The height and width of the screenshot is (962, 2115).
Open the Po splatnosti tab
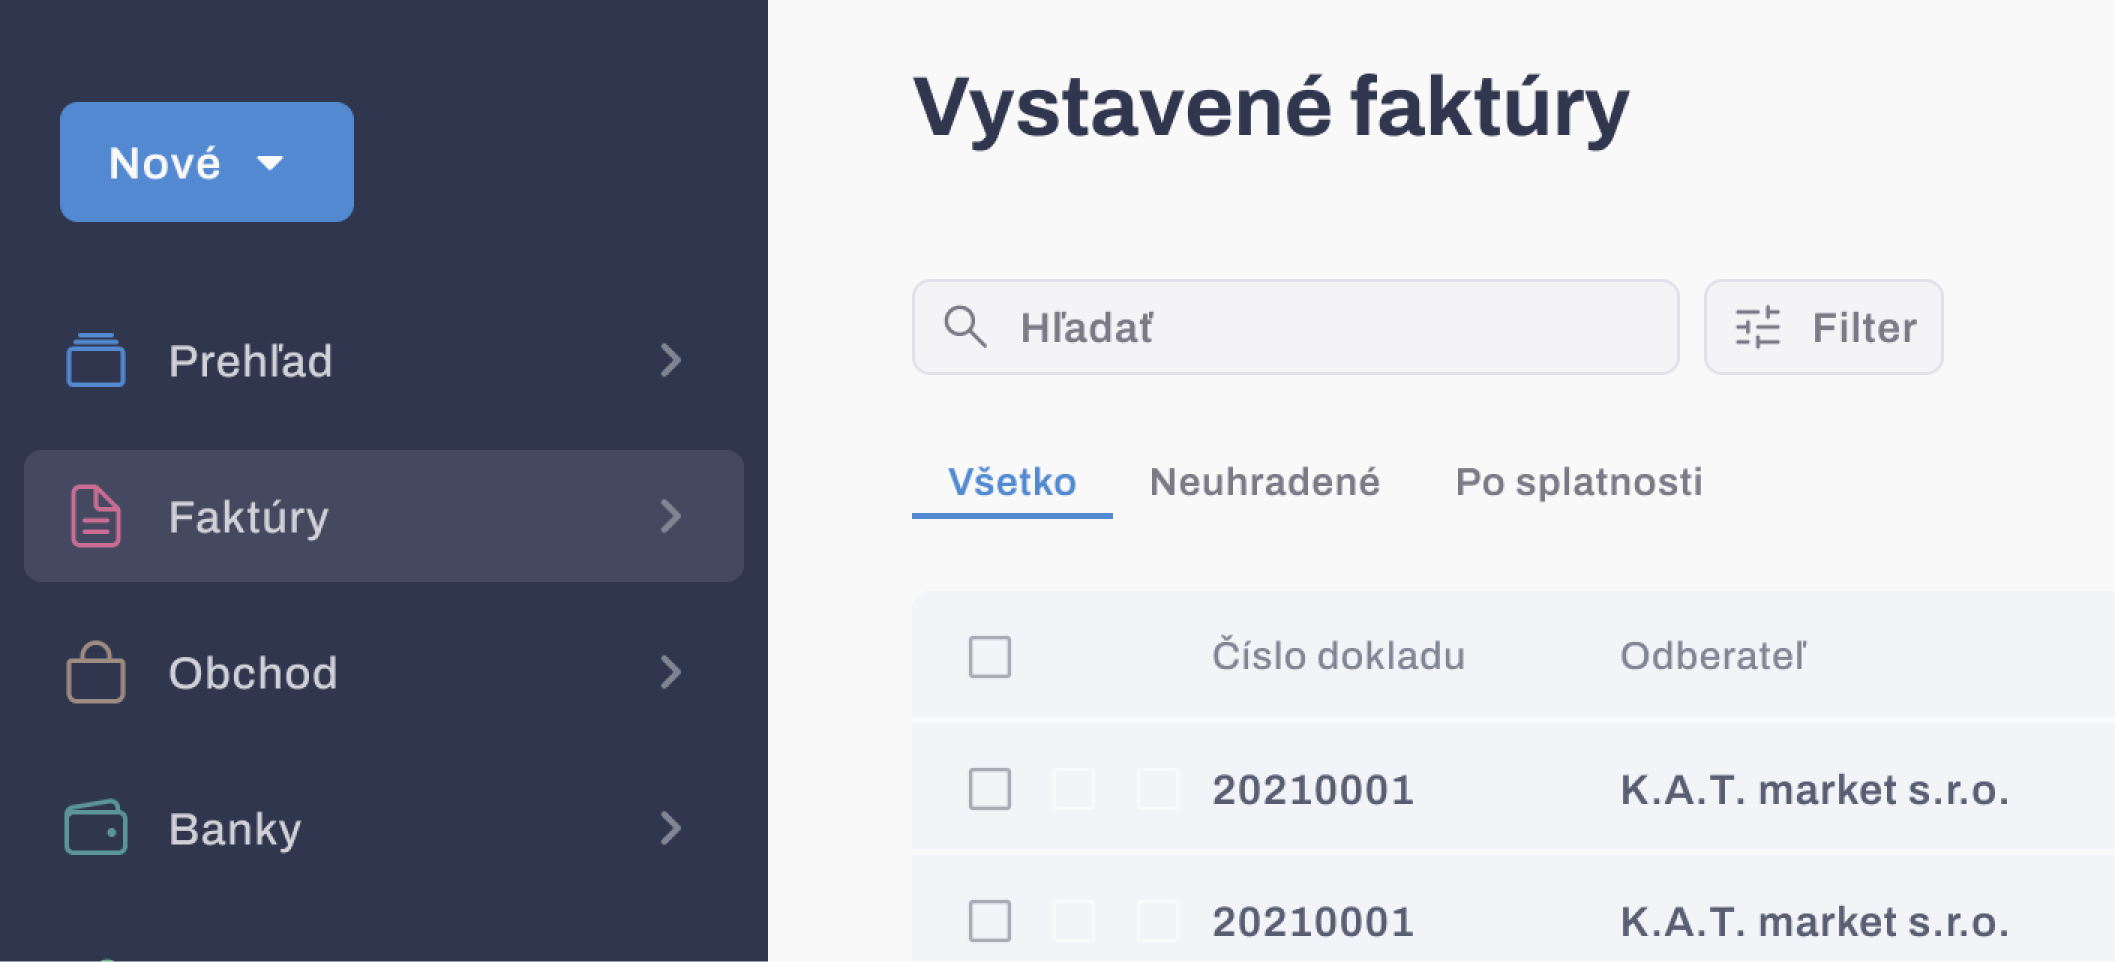1578,482
